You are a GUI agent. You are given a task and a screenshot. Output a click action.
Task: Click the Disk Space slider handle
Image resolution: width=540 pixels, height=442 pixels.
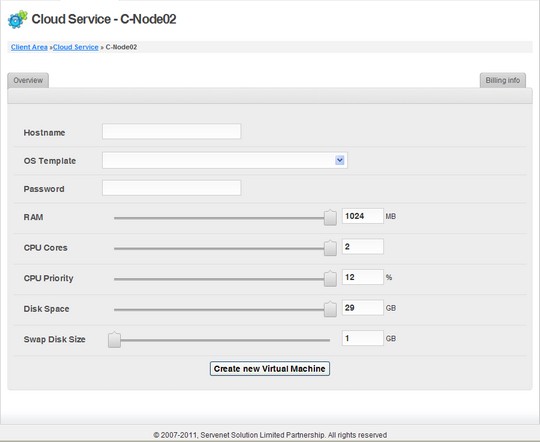click(x=330, y=309)
